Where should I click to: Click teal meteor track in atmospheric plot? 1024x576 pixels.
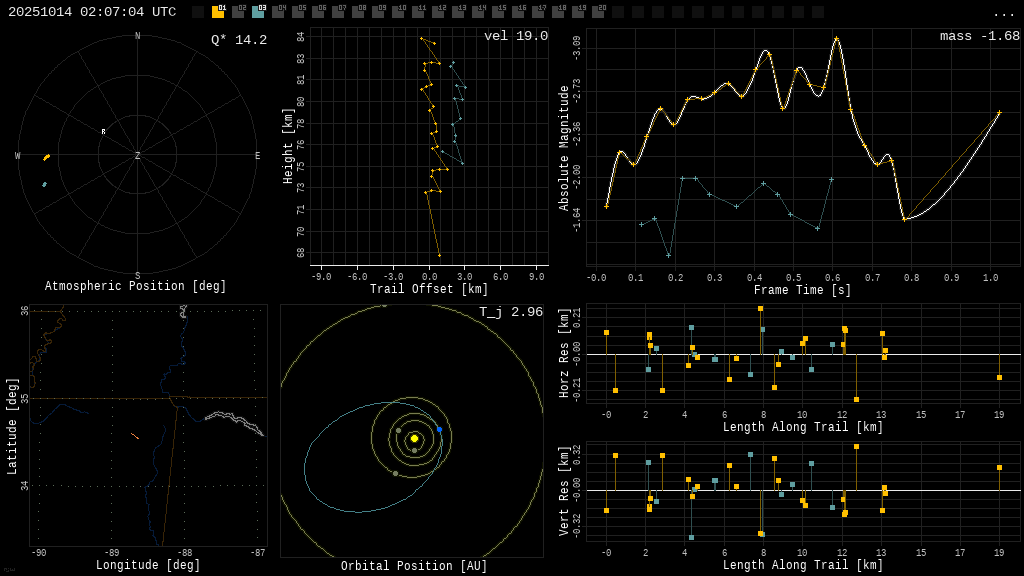pyautogui.click(x=44, y=185)
